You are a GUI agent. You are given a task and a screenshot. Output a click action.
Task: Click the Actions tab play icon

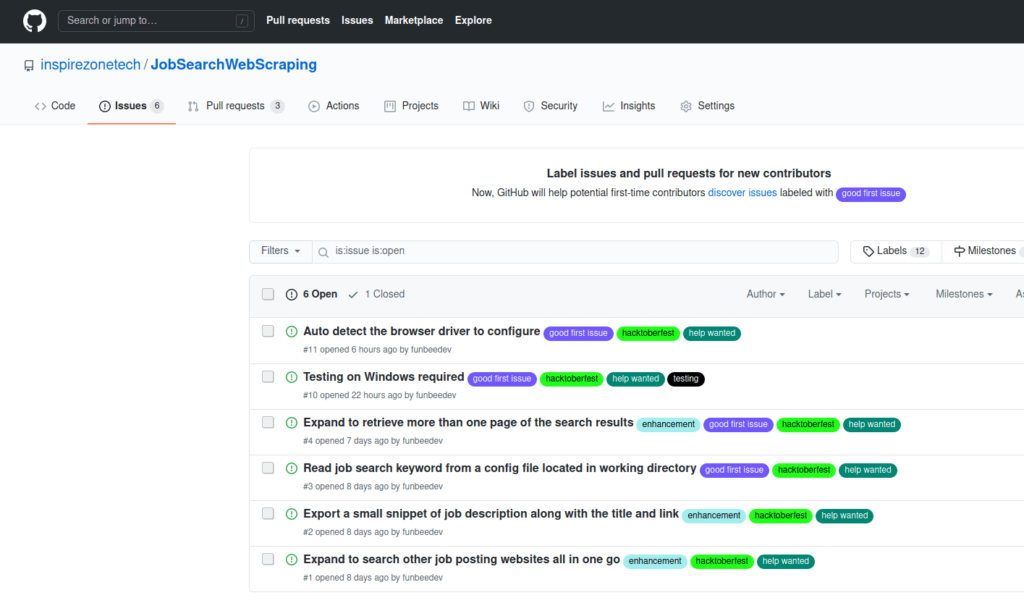[314, 106]
